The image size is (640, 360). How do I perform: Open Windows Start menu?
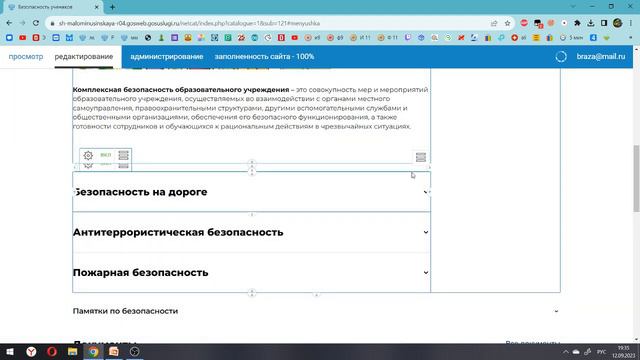(10, 351)
